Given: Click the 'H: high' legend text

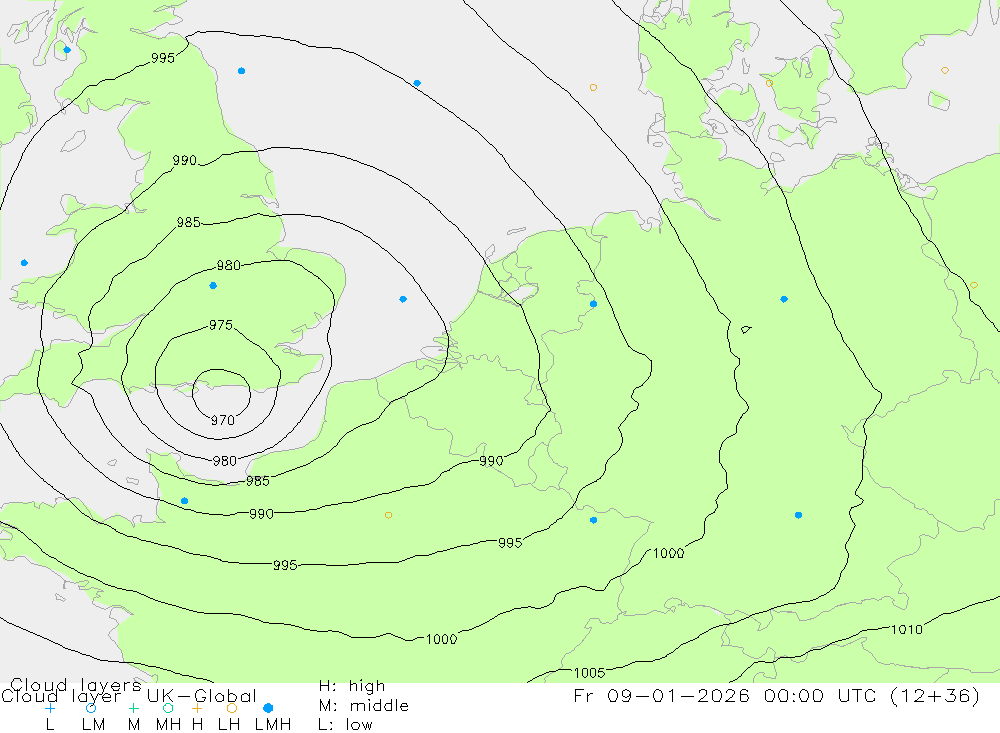Looking at the screenshot, I should point(352,686).
